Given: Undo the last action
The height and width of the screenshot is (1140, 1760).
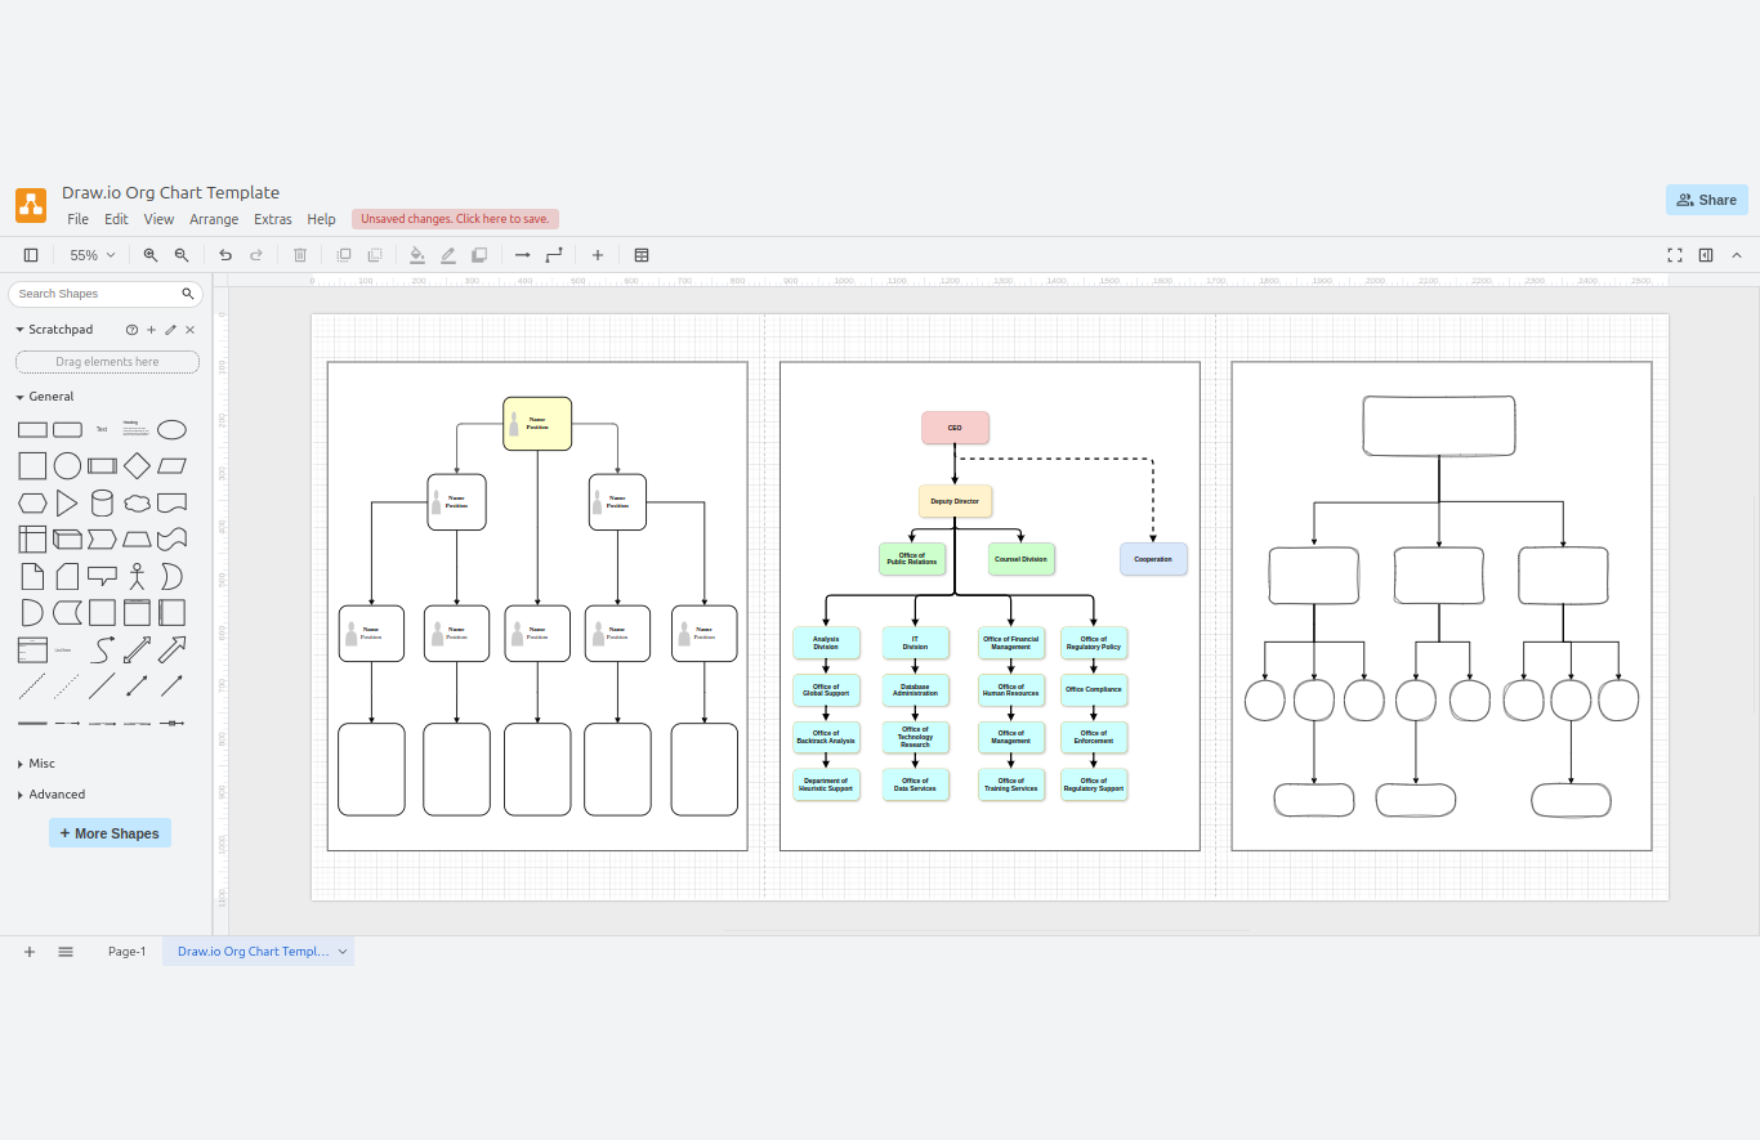Looking at the screenshot, I should [225, 255].
